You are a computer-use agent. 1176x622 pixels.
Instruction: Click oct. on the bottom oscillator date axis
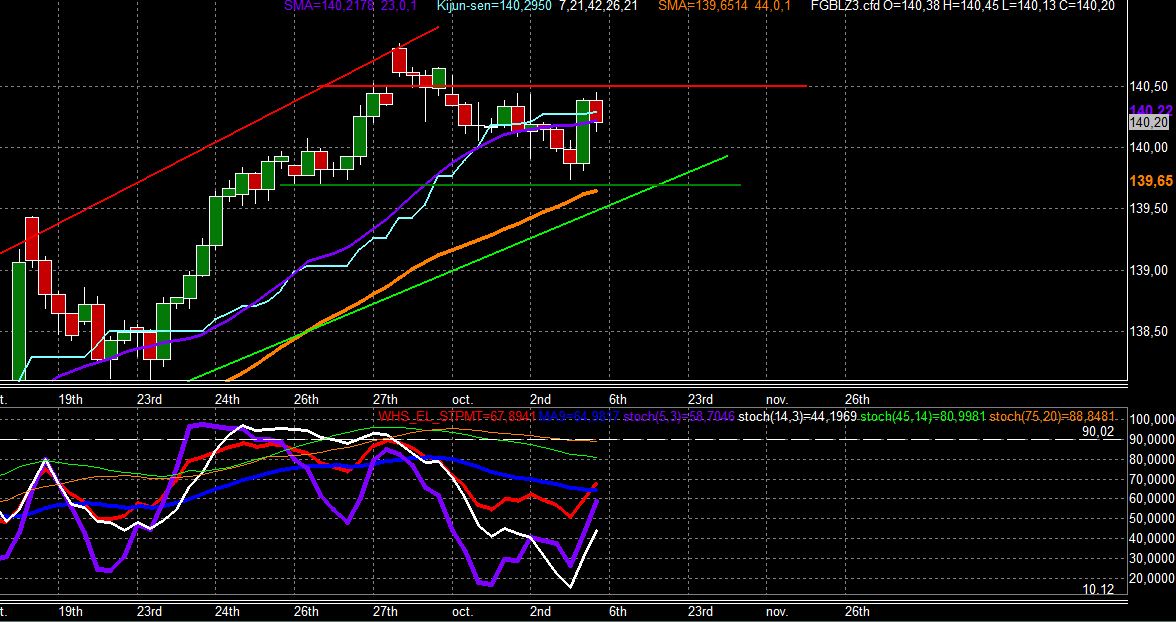(463, 611)
